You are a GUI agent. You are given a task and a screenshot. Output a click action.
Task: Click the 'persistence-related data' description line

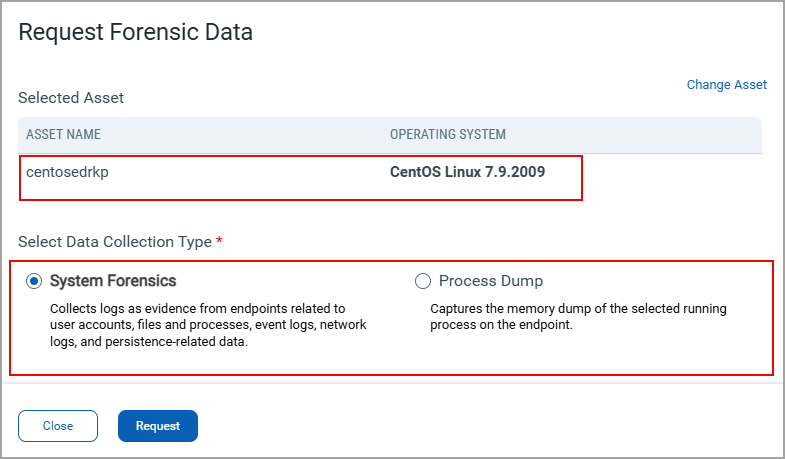[148, 341]
